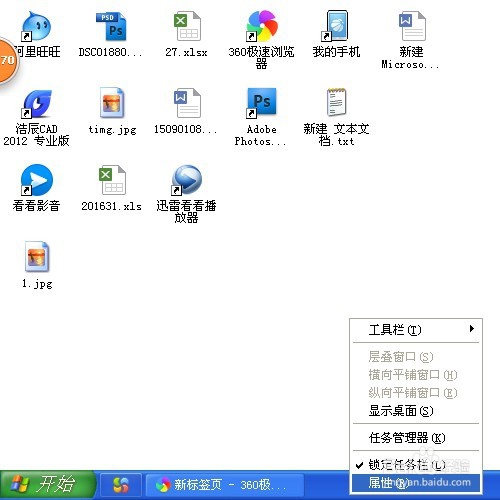Launch the 浩辰CAD 2012 专业版 shortcut
This screenshot has height=500, width=500.
[37, 104]
